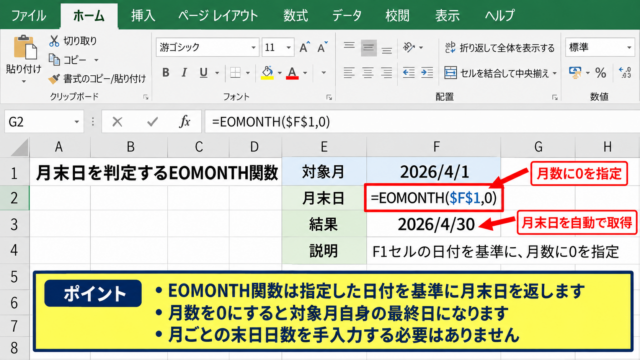Image resolution: width=640 pixels, height=360 pixels.
Task: Click Wrap Text (折り返して全体を表示する)
Action: [x=500, y=48]
